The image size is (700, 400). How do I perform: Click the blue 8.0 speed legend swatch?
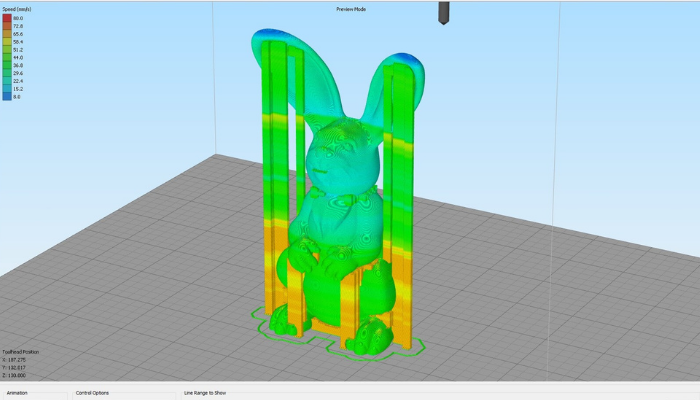point(7,96)
